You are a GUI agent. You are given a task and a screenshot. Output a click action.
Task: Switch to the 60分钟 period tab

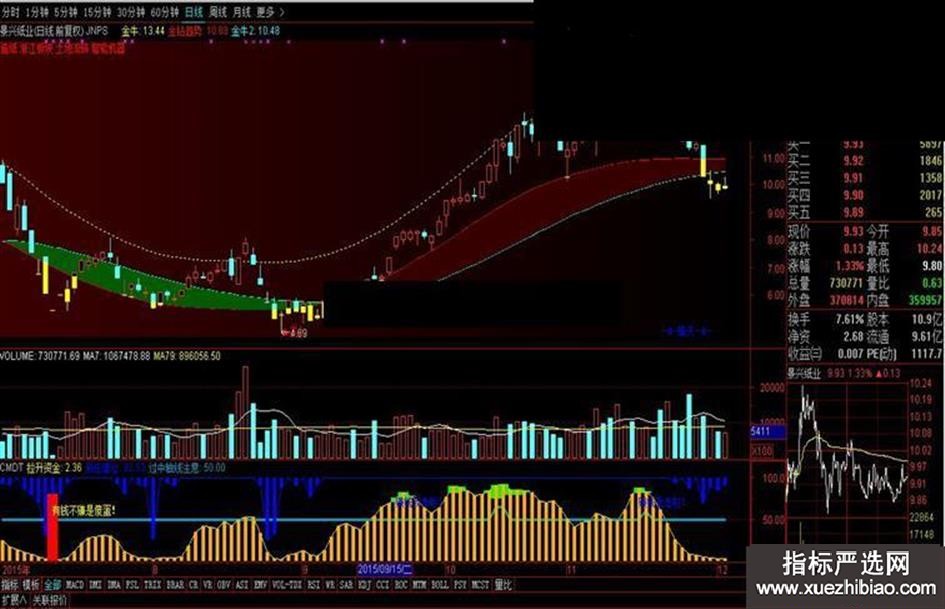(165, 12)
